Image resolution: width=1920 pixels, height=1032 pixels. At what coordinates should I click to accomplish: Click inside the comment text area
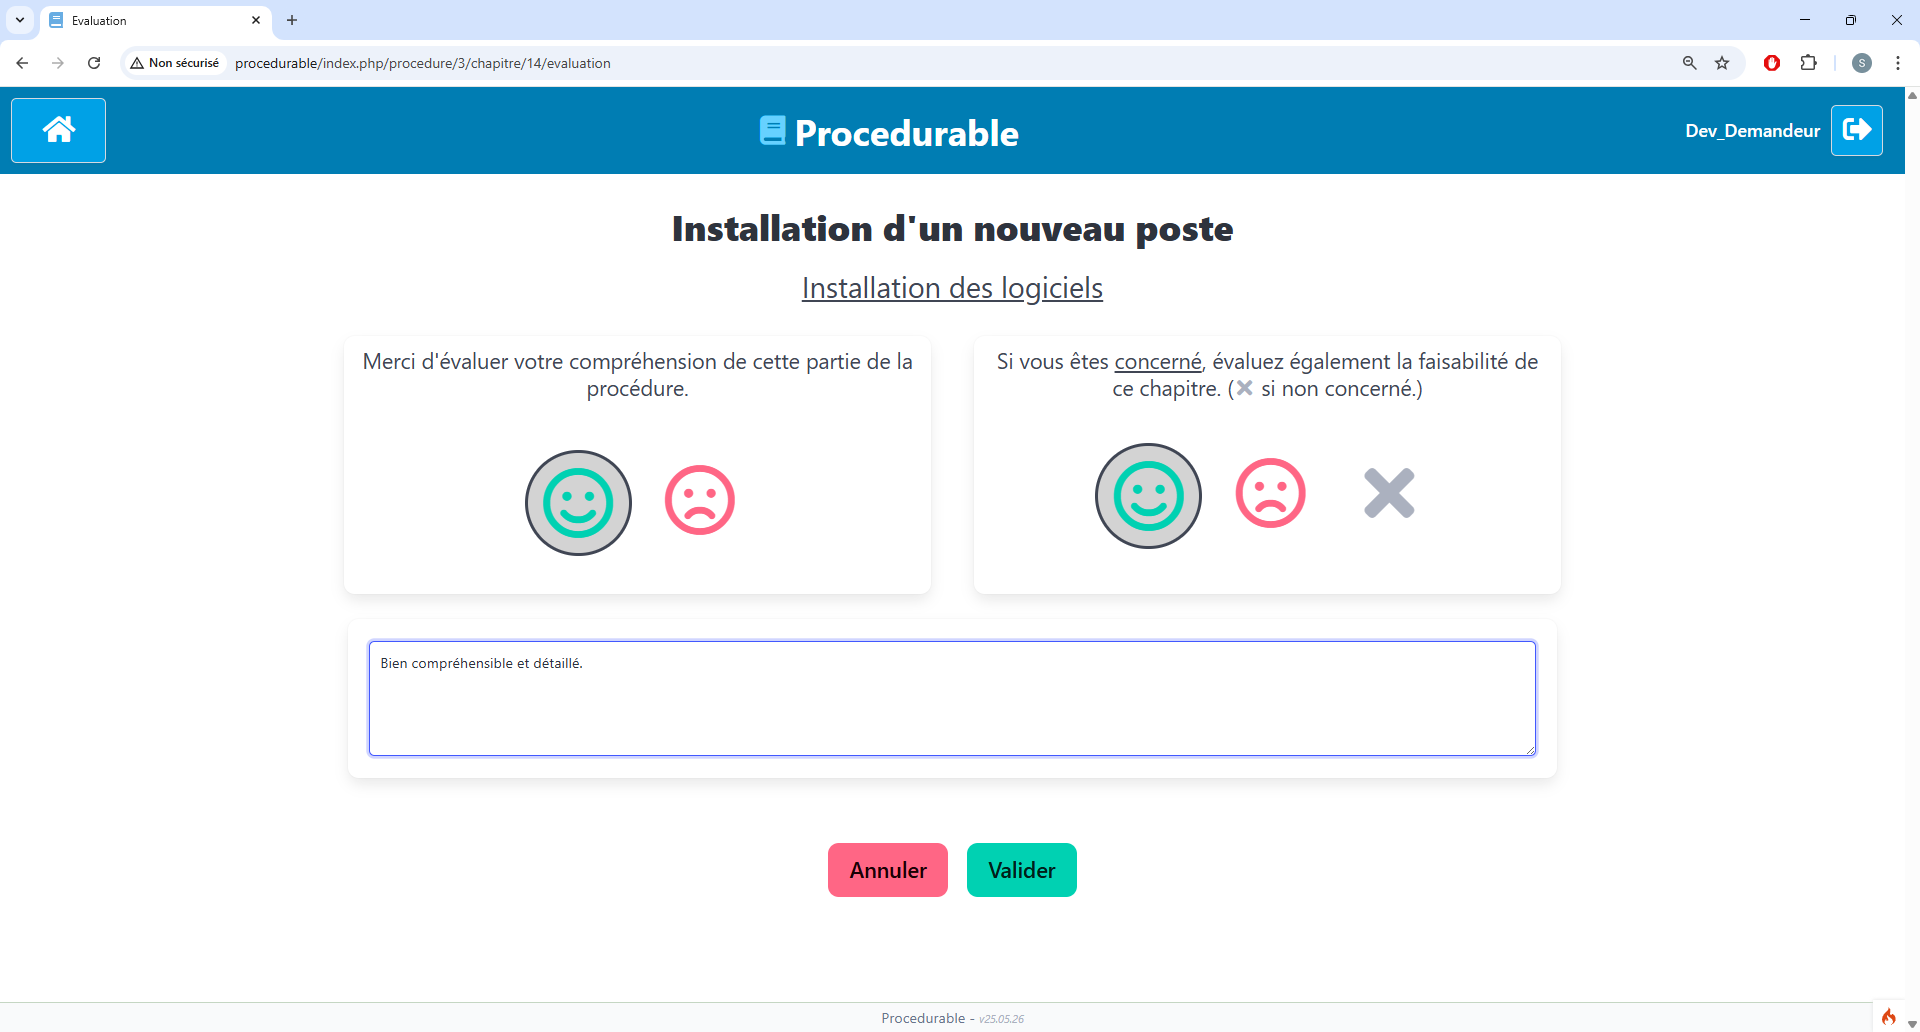point(950,698)
